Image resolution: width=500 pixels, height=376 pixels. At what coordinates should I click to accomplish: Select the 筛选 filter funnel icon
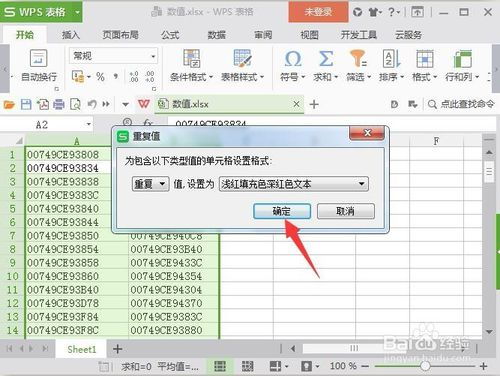358,59
